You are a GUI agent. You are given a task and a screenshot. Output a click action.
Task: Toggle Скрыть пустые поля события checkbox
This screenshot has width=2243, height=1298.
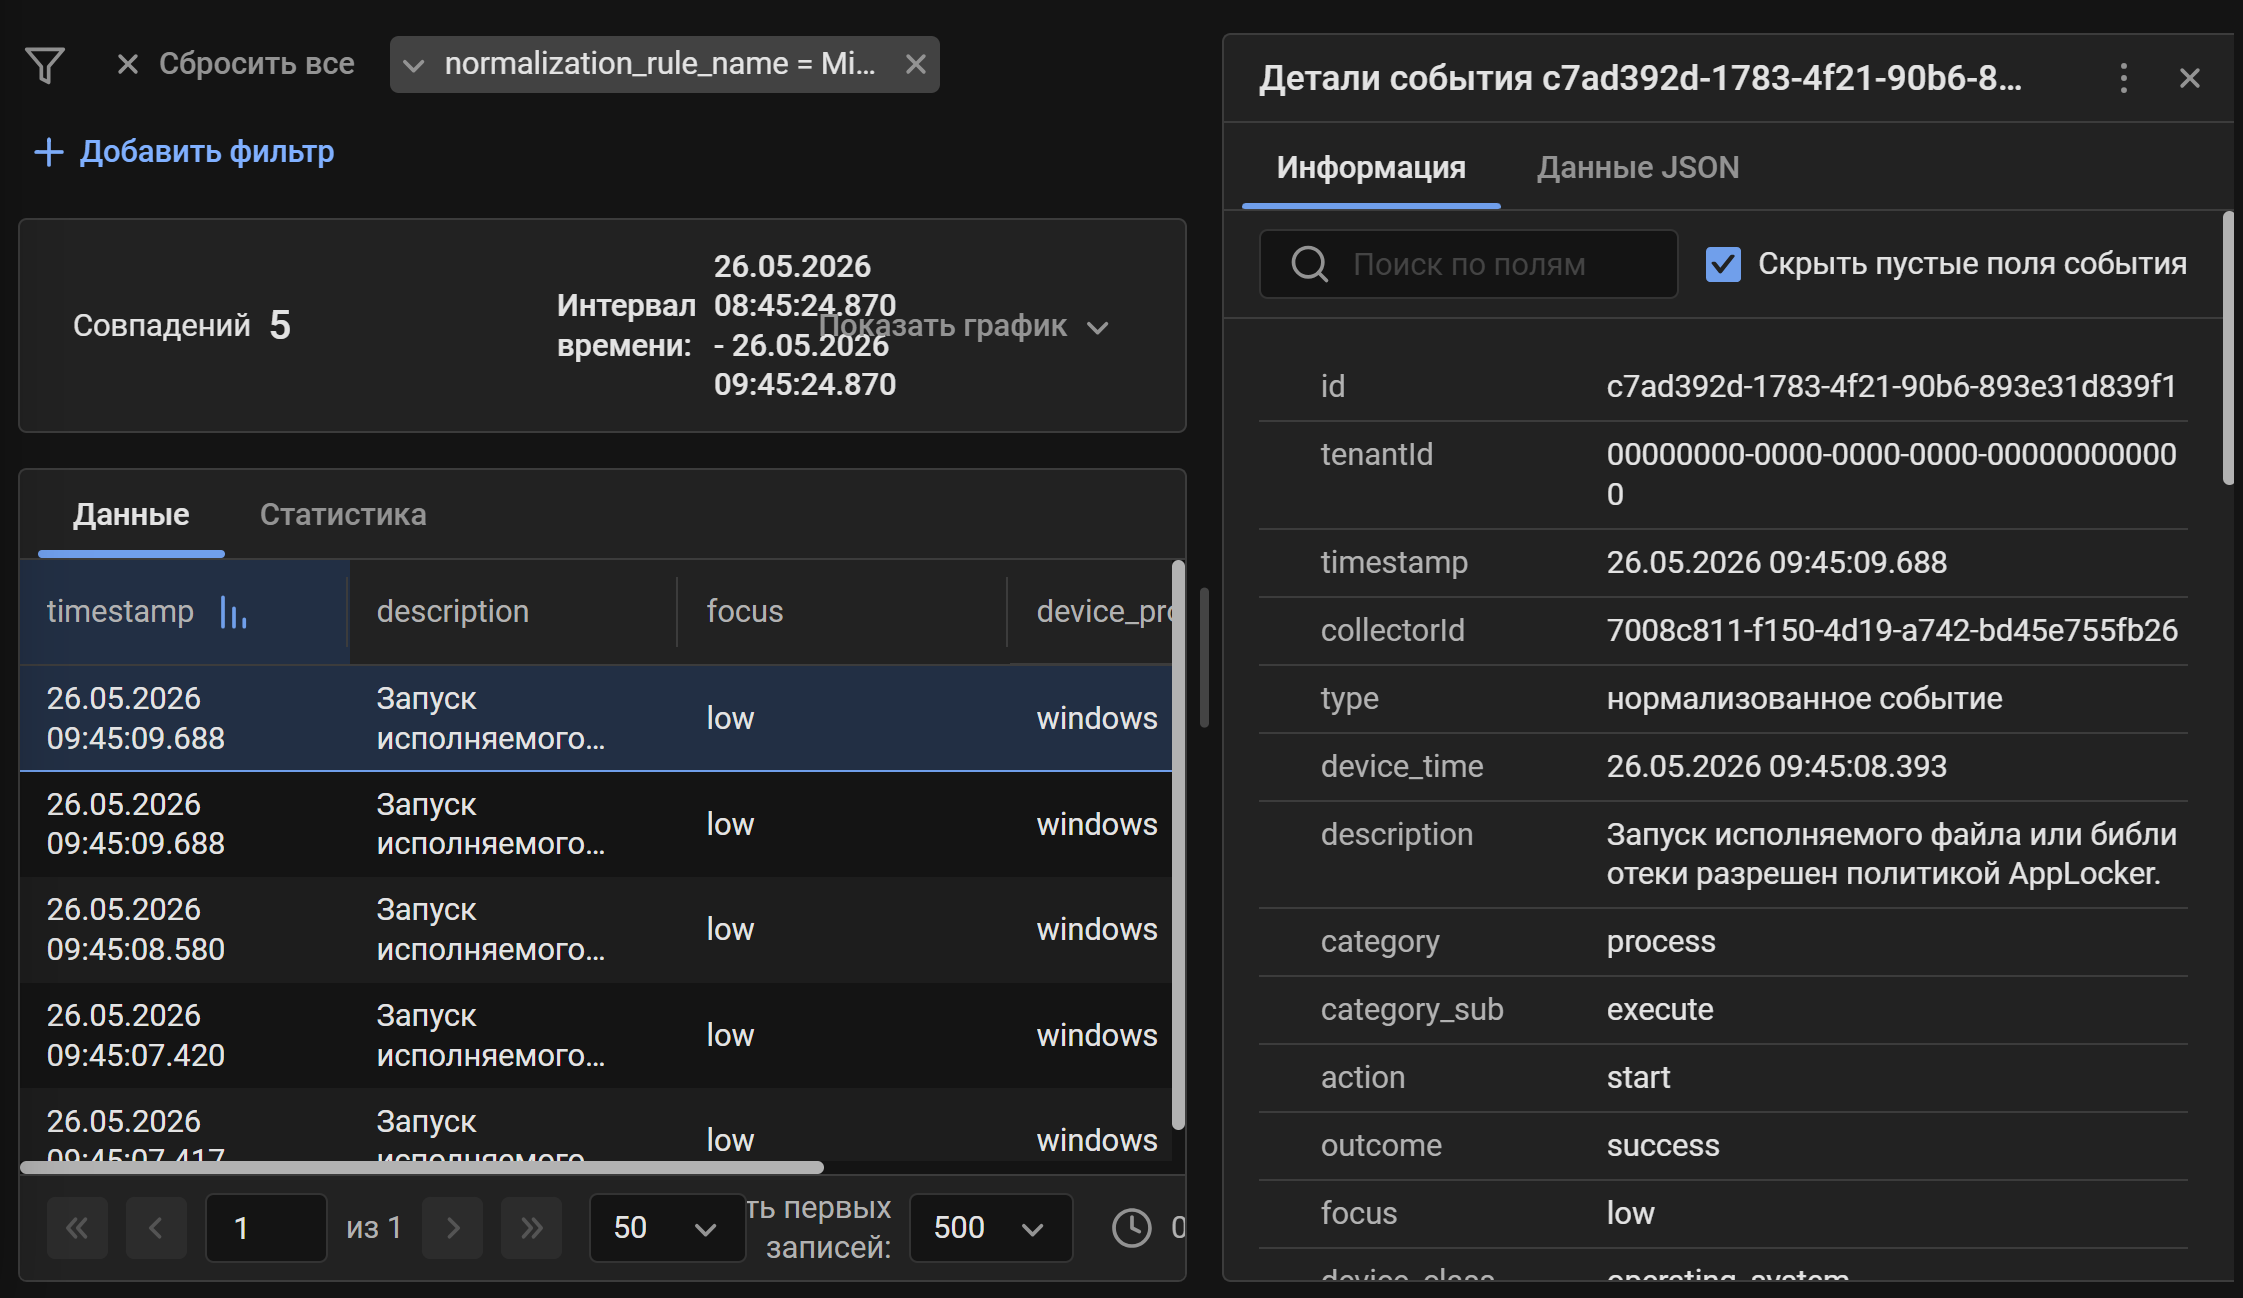1723,264
